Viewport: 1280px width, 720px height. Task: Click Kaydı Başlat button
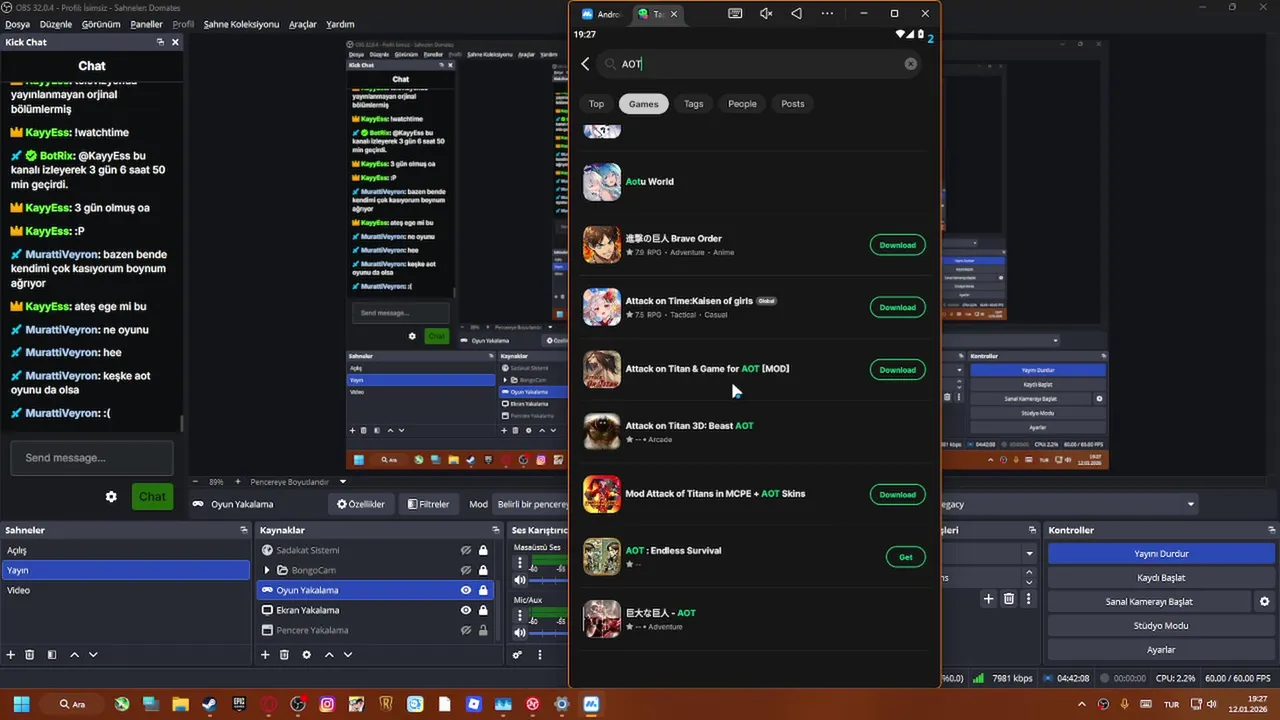click(x=1161, y=578)
